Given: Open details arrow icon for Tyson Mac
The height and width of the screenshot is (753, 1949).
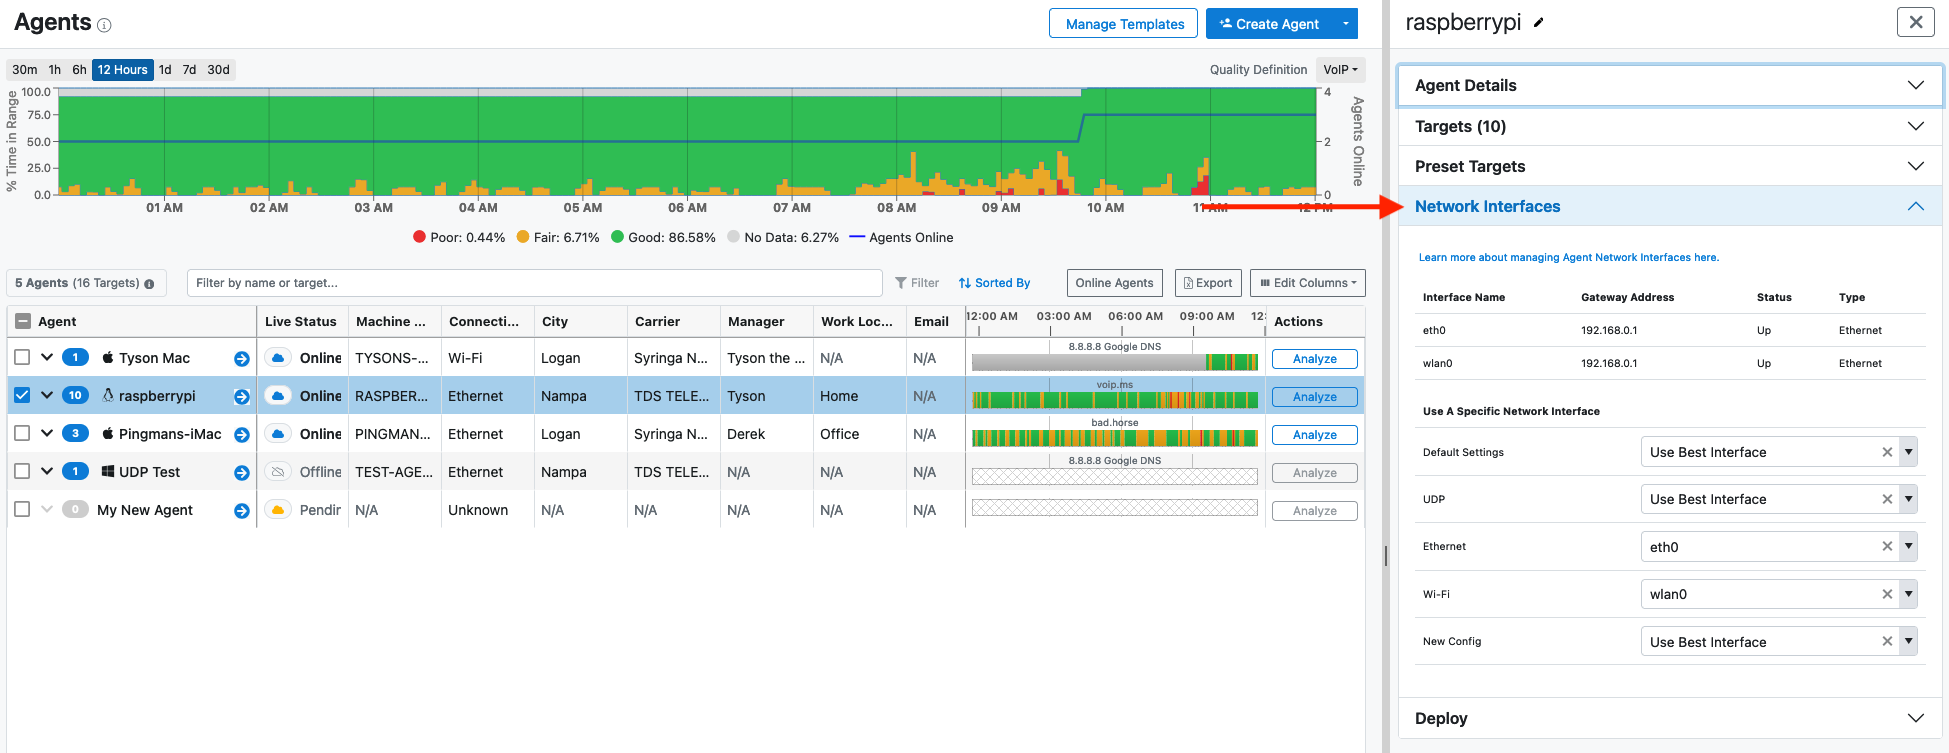Looking at the screenshot, I should (242, 359).
